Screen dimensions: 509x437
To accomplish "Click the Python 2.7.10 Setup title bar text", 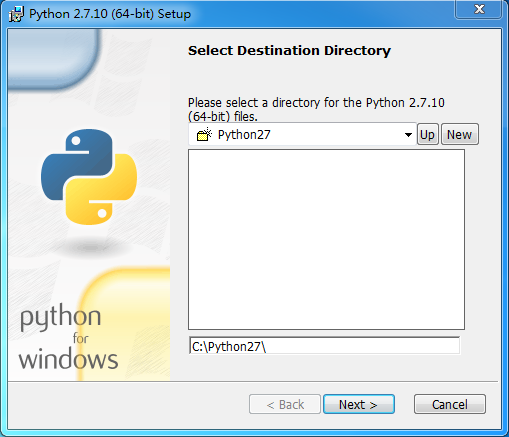I will [110, 14].
